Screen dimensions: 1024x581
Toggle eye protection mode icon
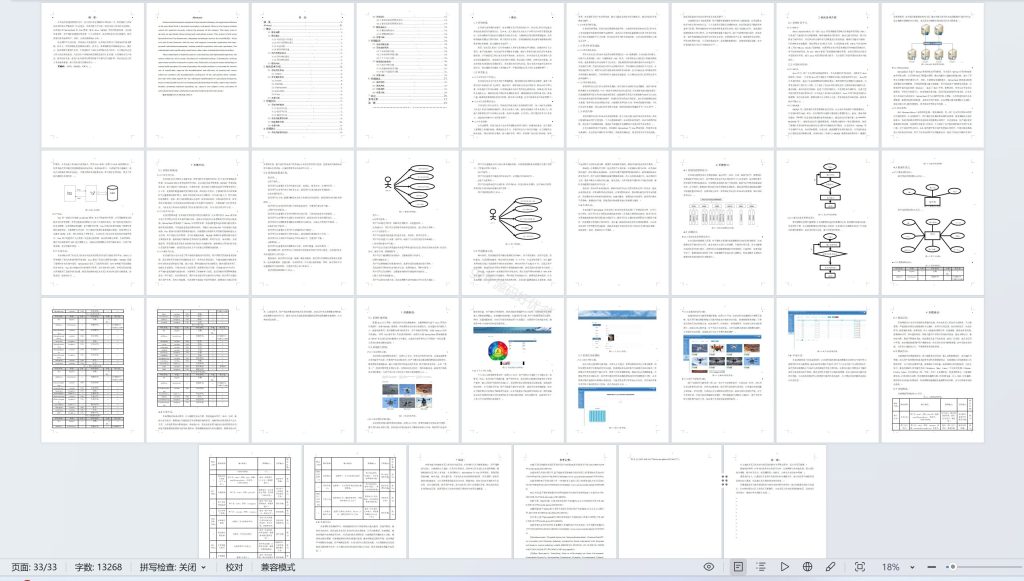709,567
